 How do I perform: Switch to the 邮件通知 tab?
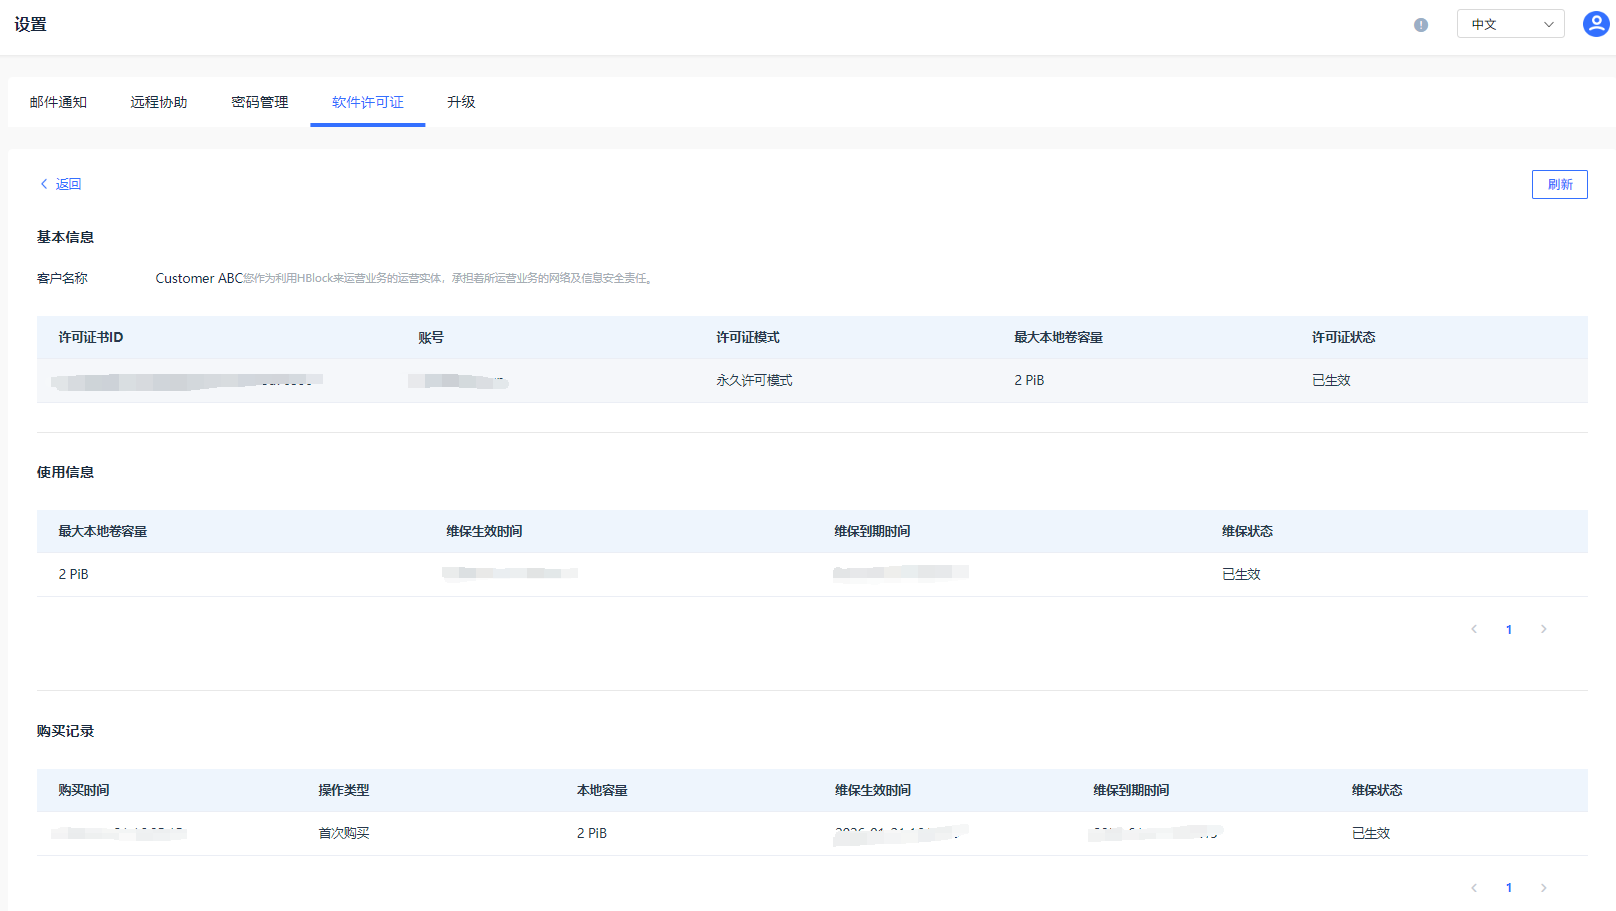click(x=58, y=102)
